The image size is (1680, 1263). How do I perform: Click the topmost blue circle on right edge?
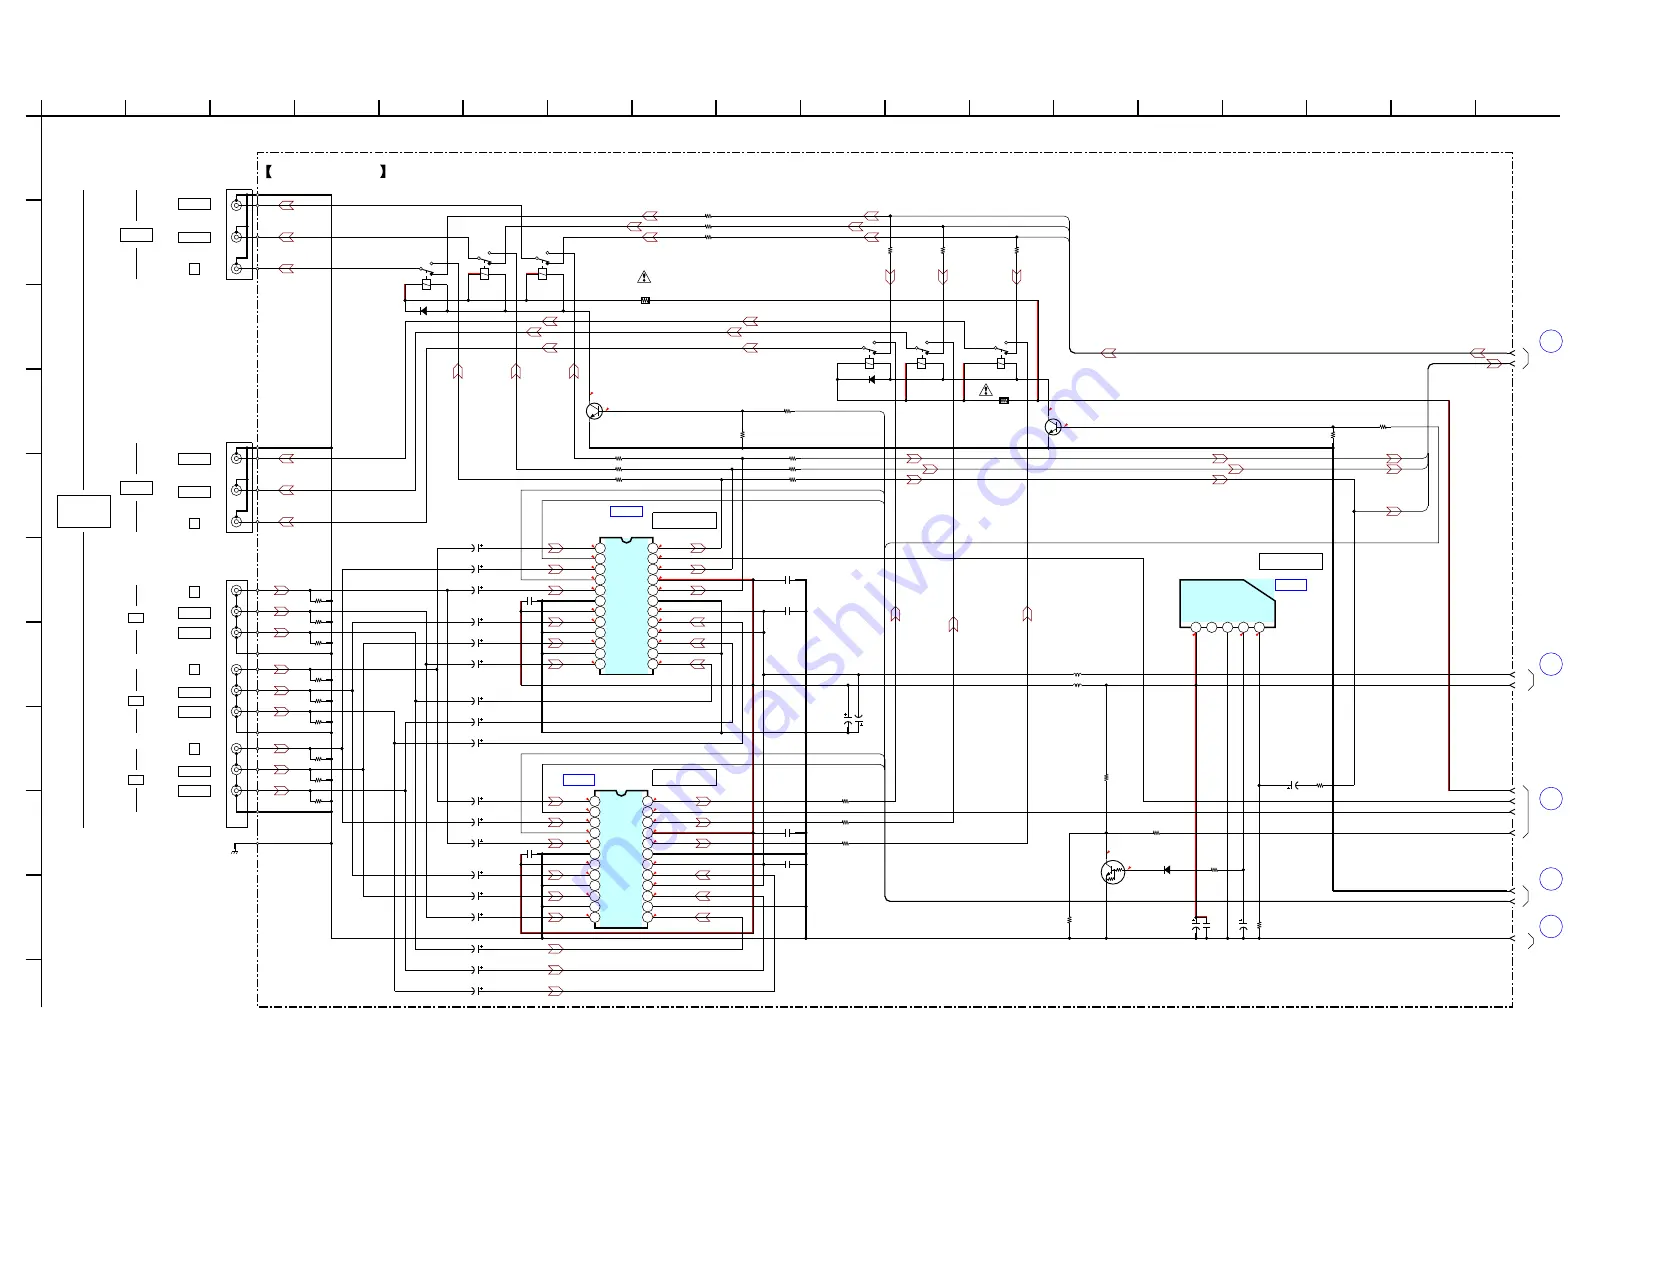click(x=1551, y=341)
